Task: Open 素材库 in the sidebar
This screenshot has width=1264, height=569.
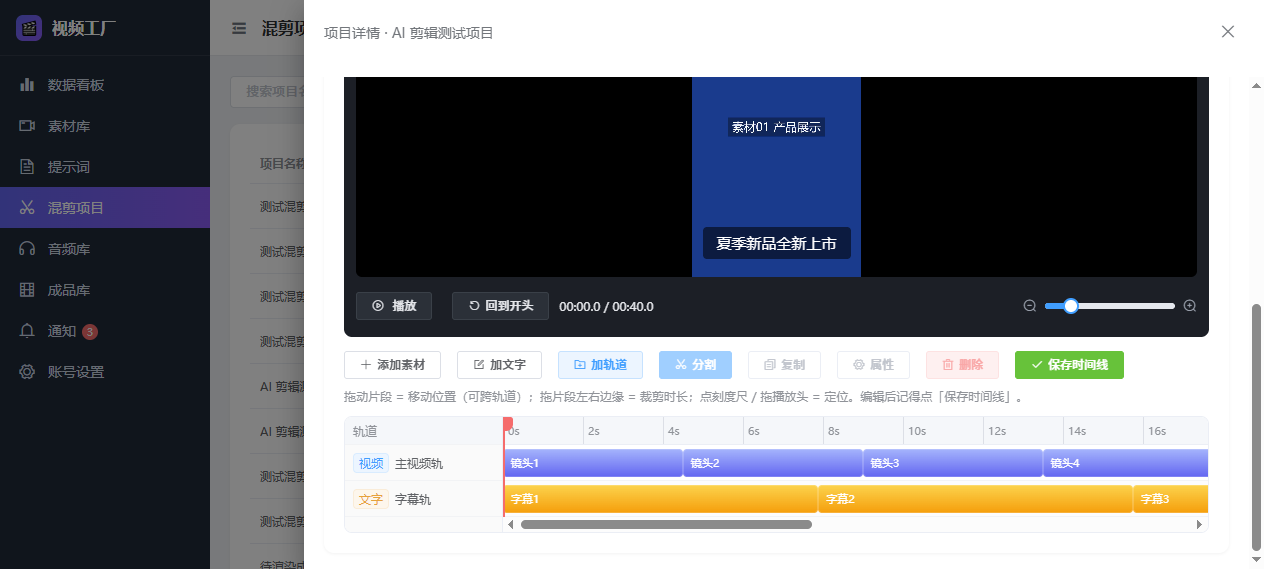Action: click(x=105, y=126)
